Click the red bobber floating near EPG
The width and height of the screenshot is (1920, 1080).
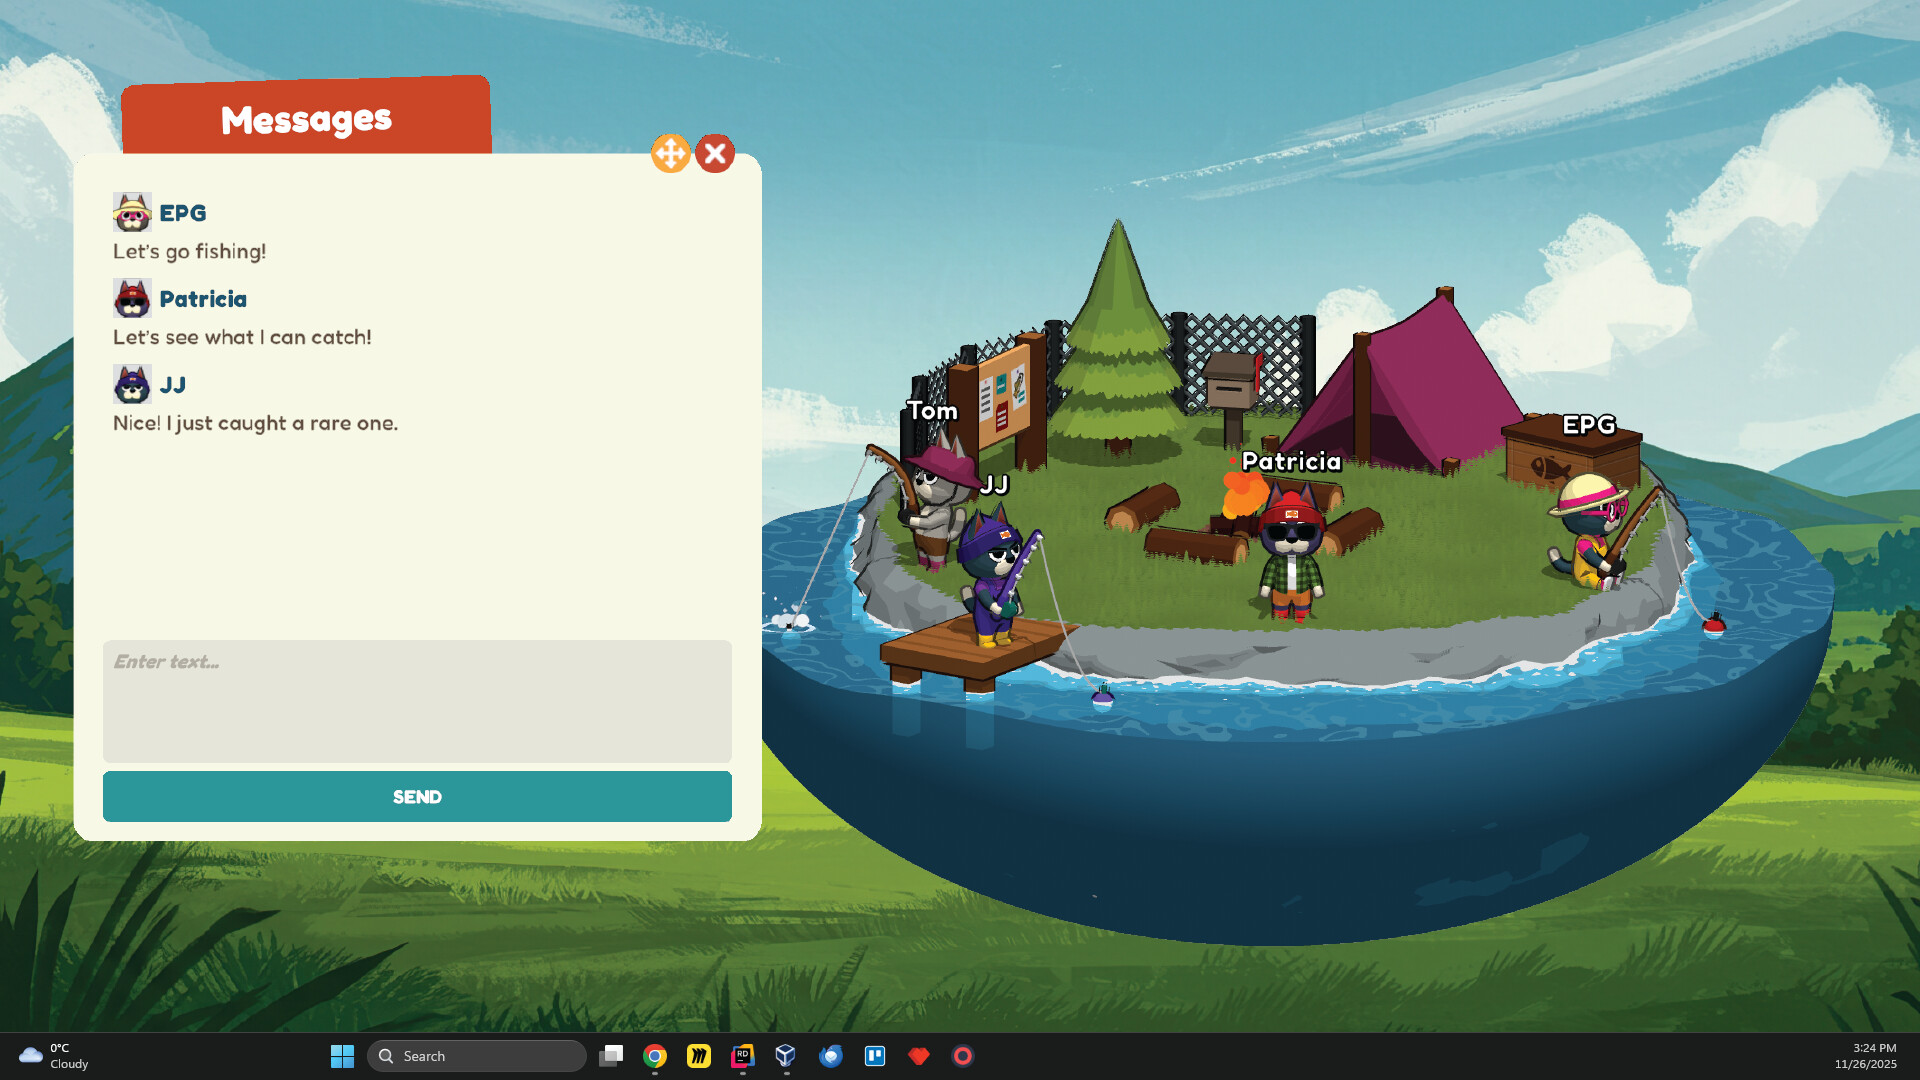pyautogui.click(x=1712, y=625)
